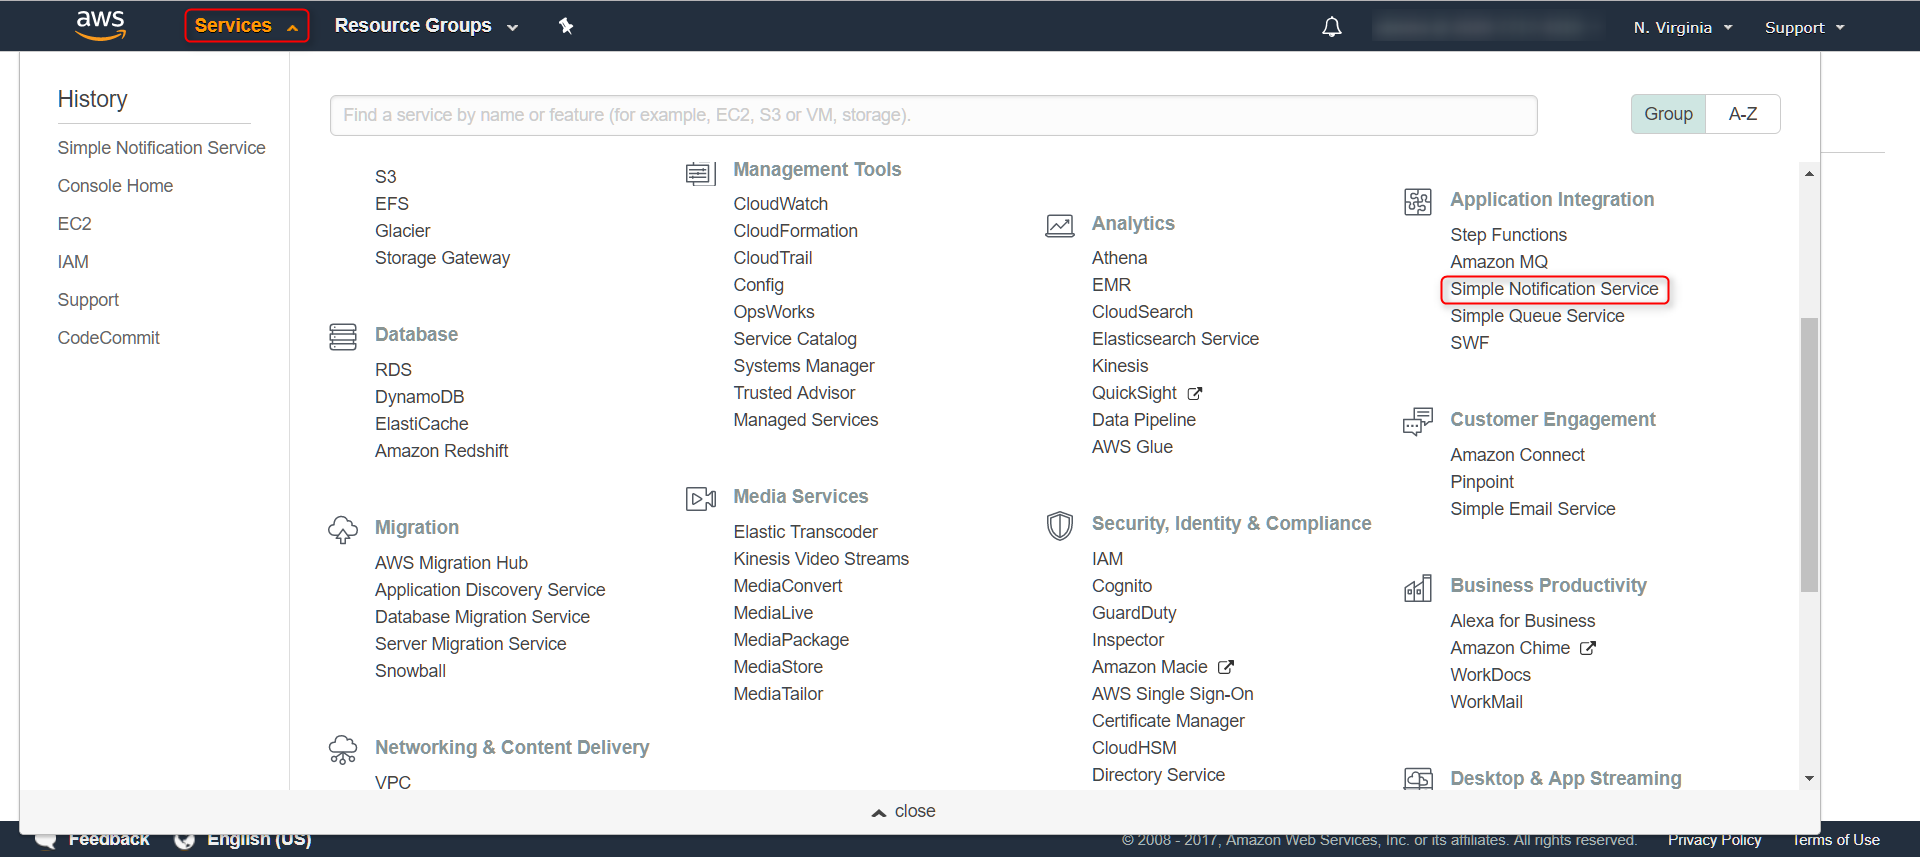Open CloudWatch service
The width and height of the screenshot is (1920, 857).
pyautogui.click(x=780, y=204)
